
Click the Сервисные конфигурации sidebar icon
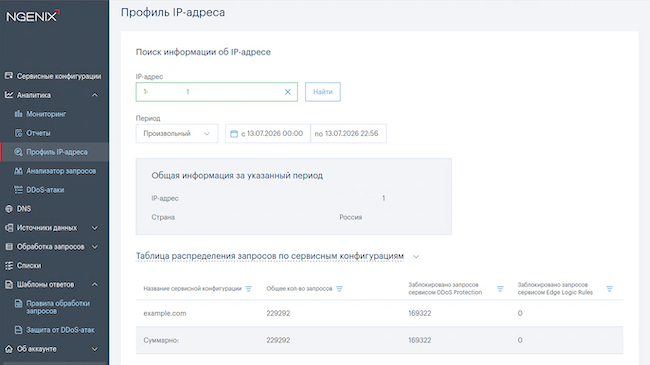pos(9,76)
